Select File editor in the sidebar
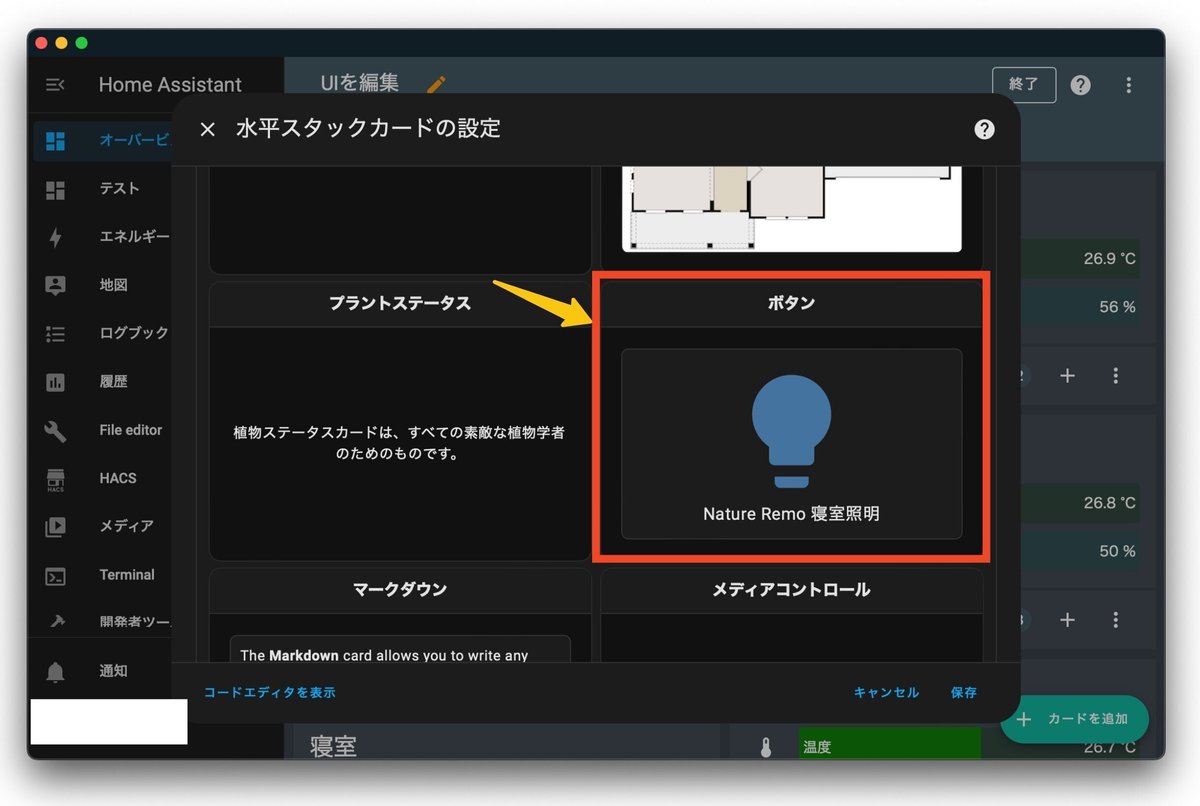Image resolution: width=1200 pixels, height=806 pixels. point(131,430)
